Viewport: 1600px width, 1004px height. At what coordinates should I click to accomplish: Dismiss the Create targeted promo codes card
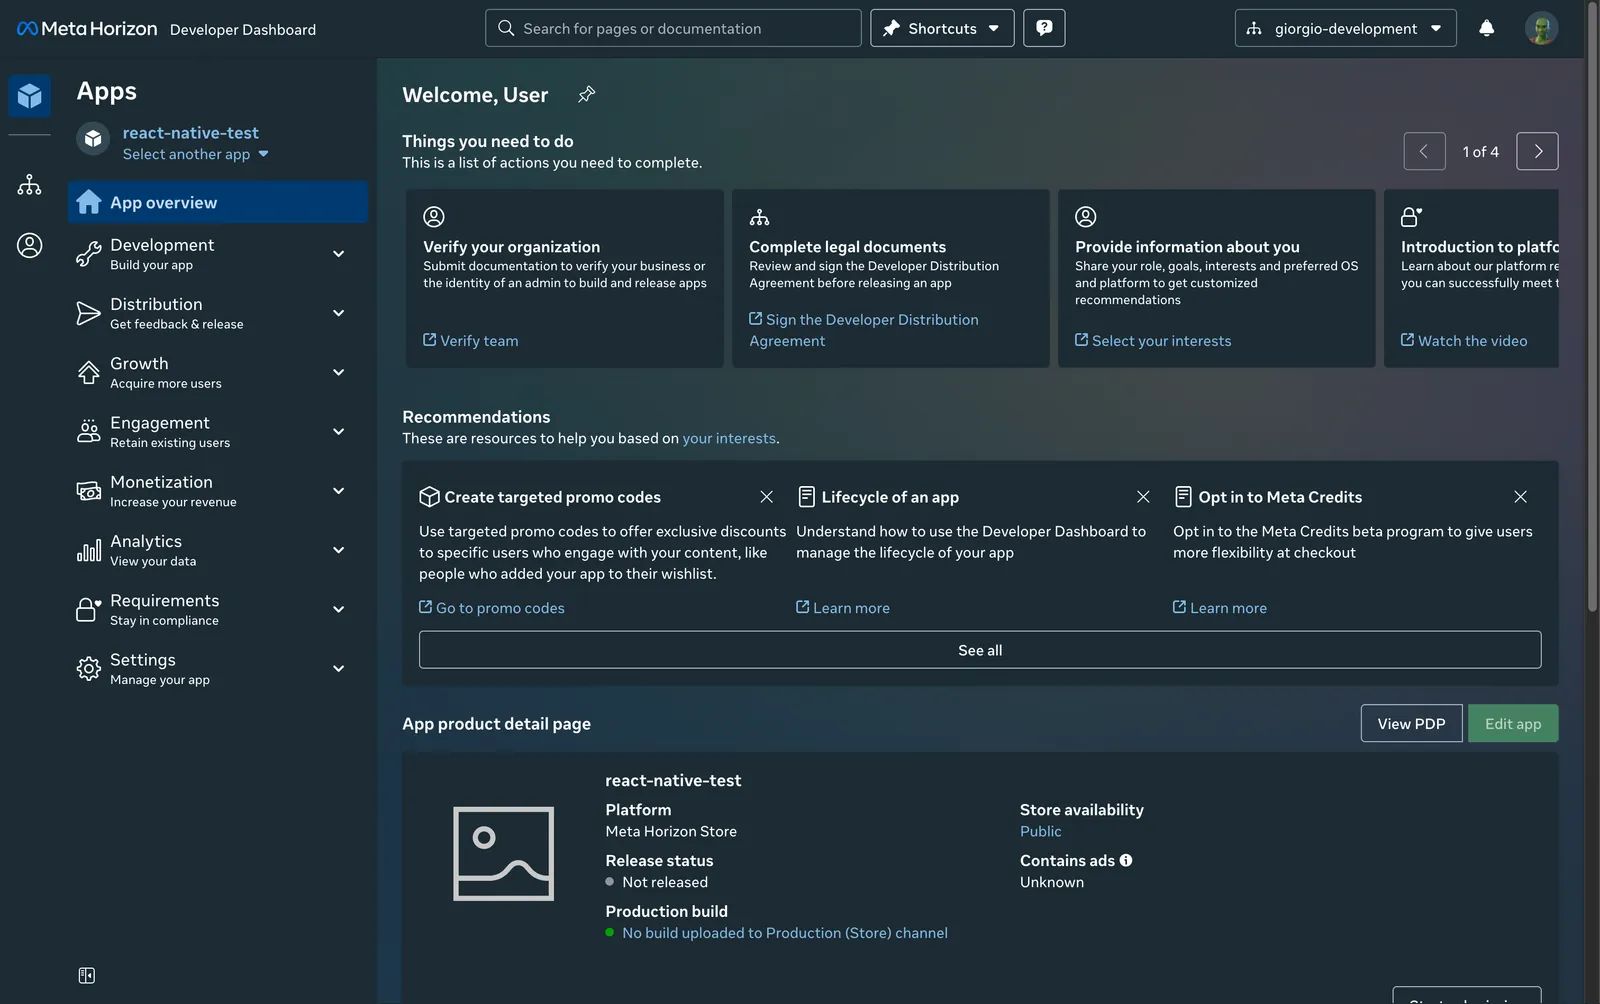[767, 497]
